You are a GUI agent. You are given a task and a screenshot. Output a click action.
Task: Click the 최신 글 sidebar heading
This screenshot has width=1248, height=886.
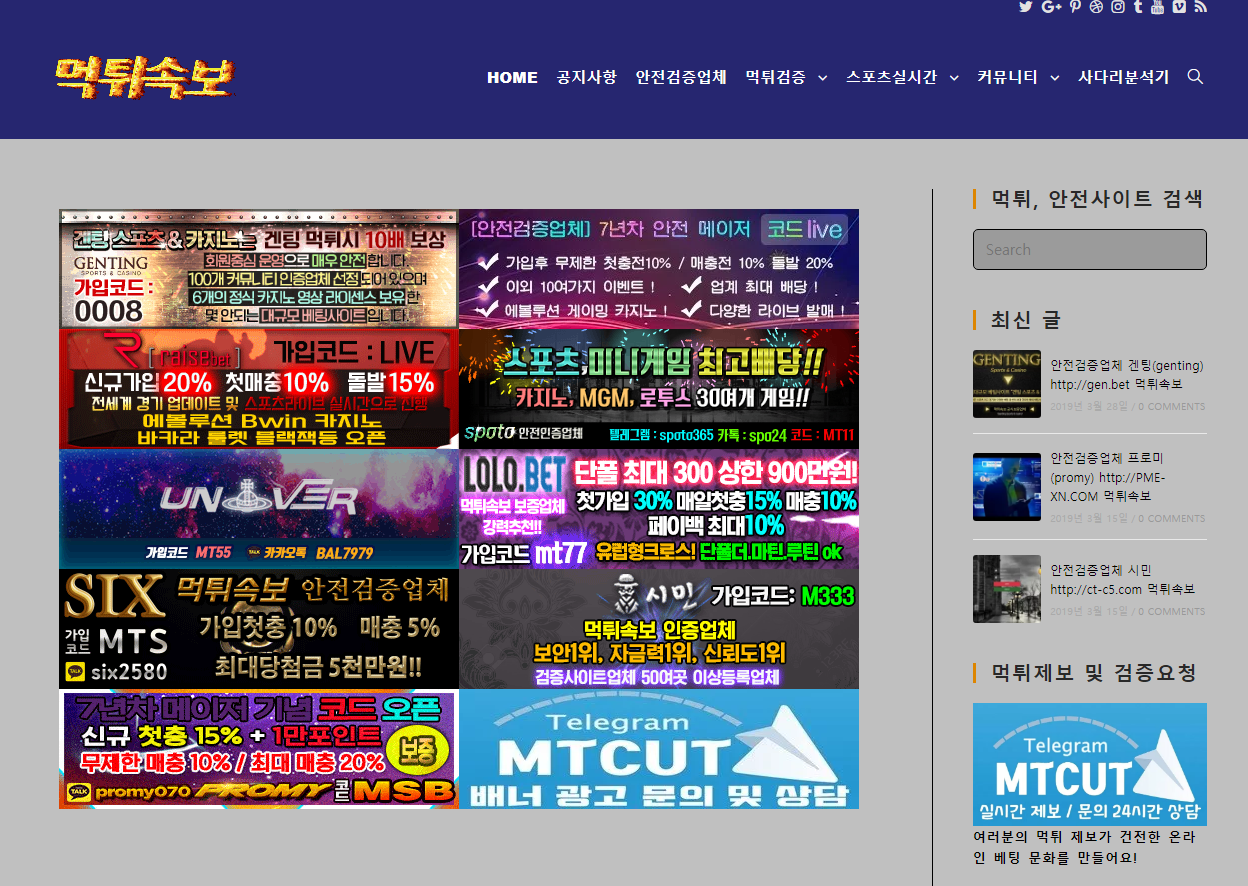click(x=1025, y=320)
